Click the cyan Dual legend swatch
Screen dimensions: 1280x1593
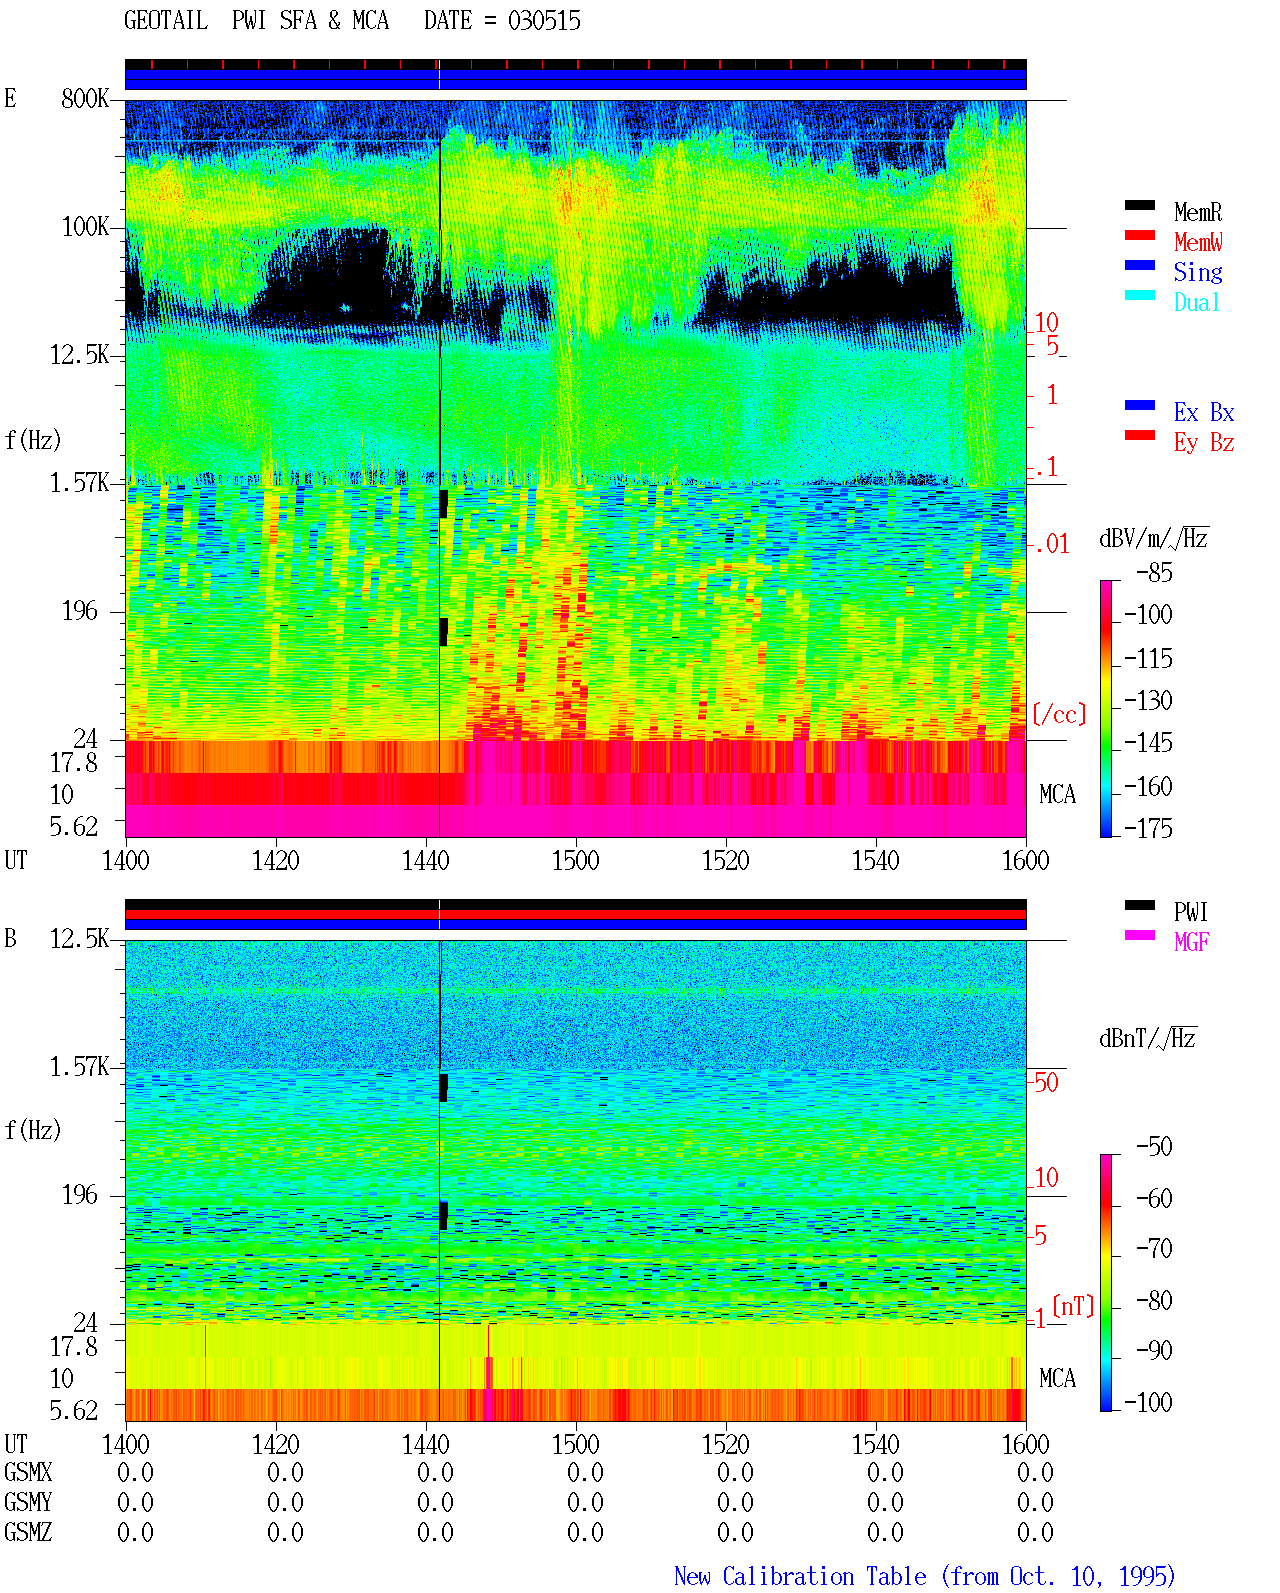(1140, 295)
